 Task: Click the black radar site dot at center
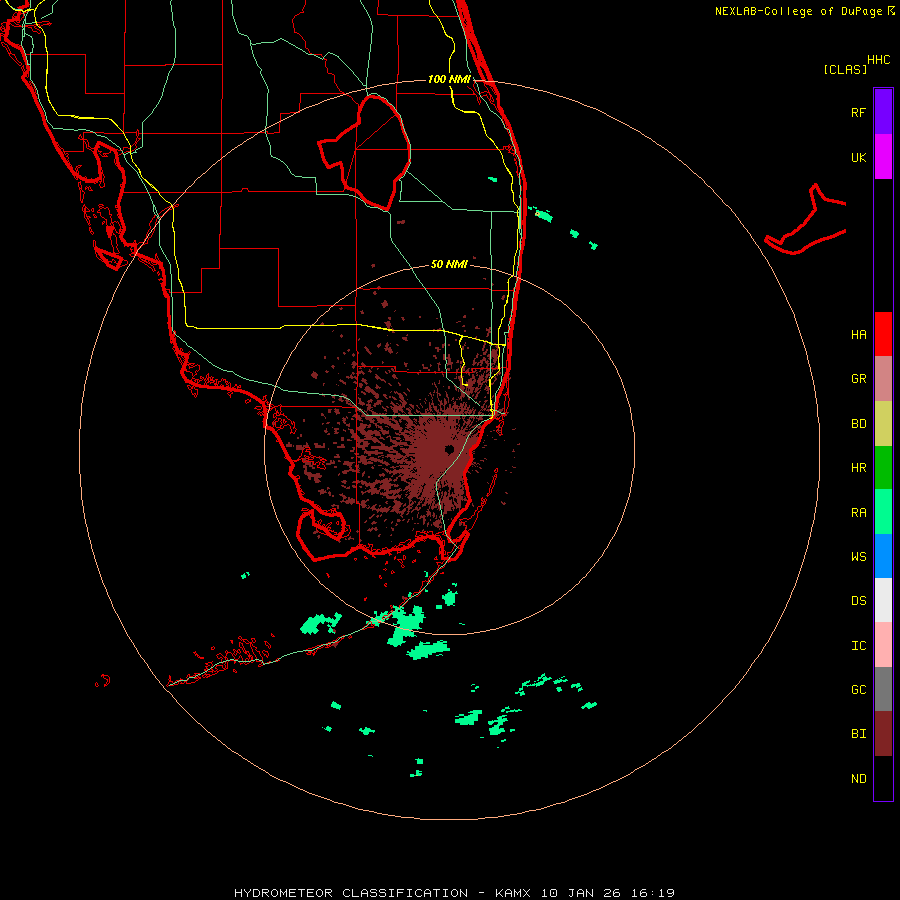(449, 449)
